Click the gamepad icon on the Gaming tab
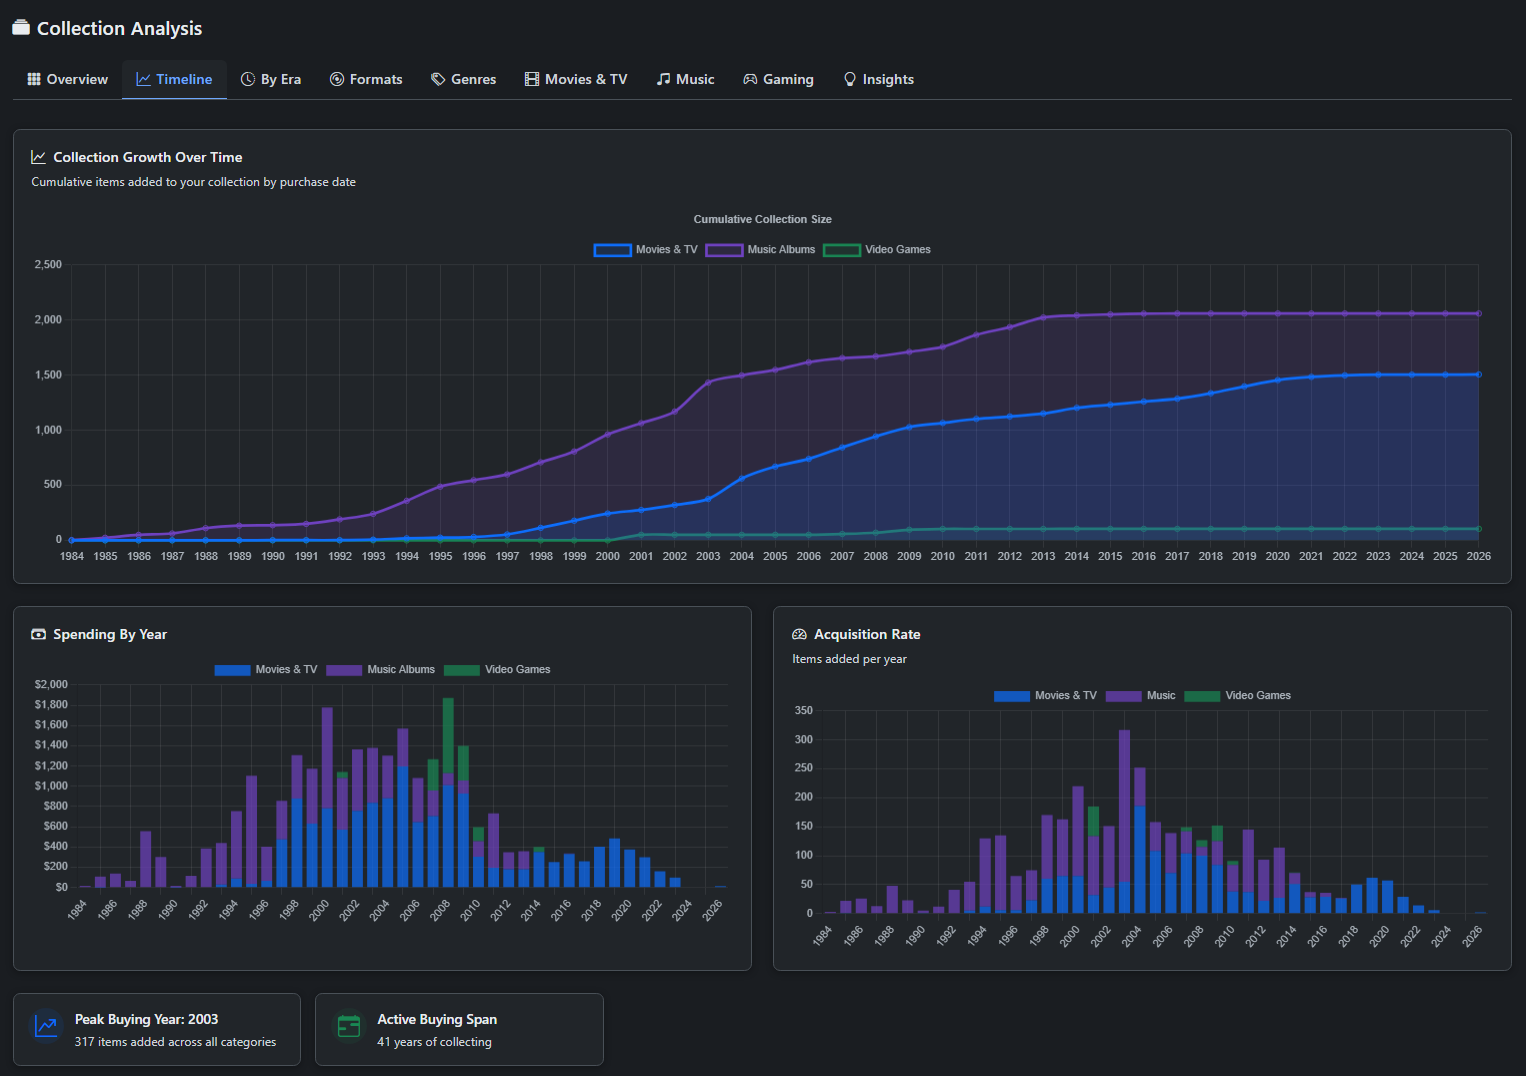The height and width of the screenshot is (1076, 1526). [749, 79]
